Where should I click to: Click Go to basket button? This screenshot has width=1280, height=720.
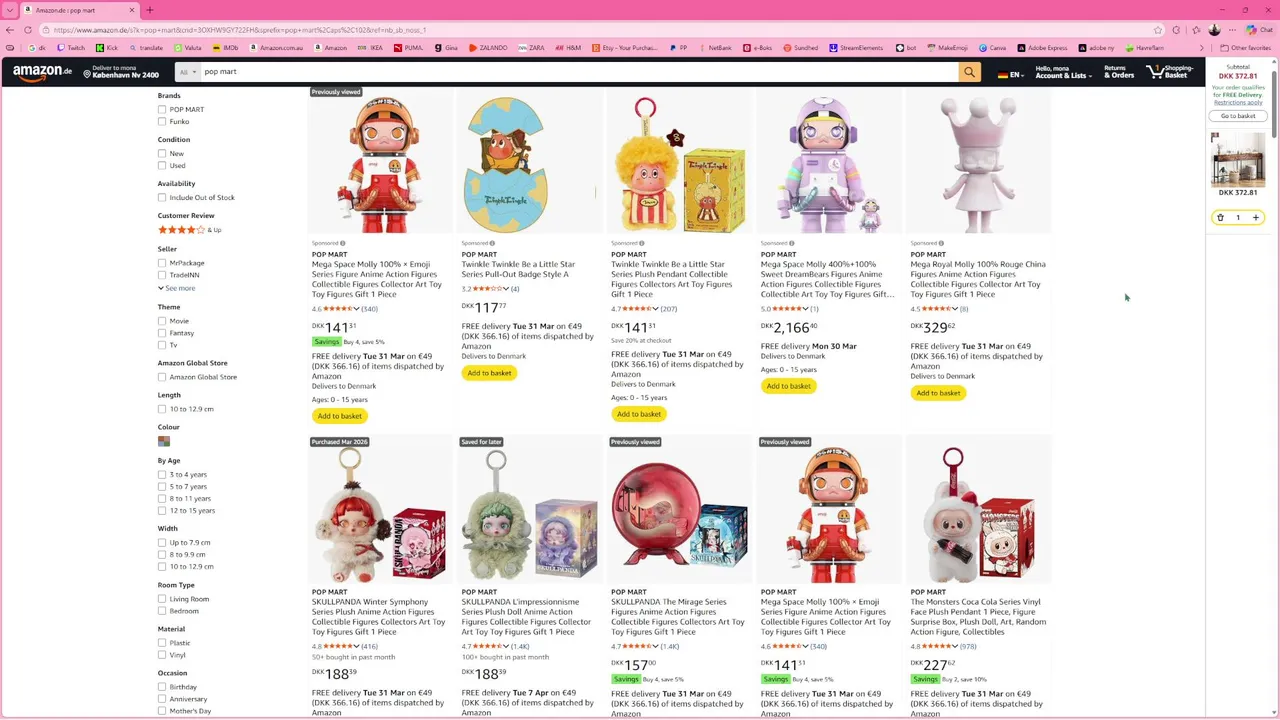tap(1238, 116)
